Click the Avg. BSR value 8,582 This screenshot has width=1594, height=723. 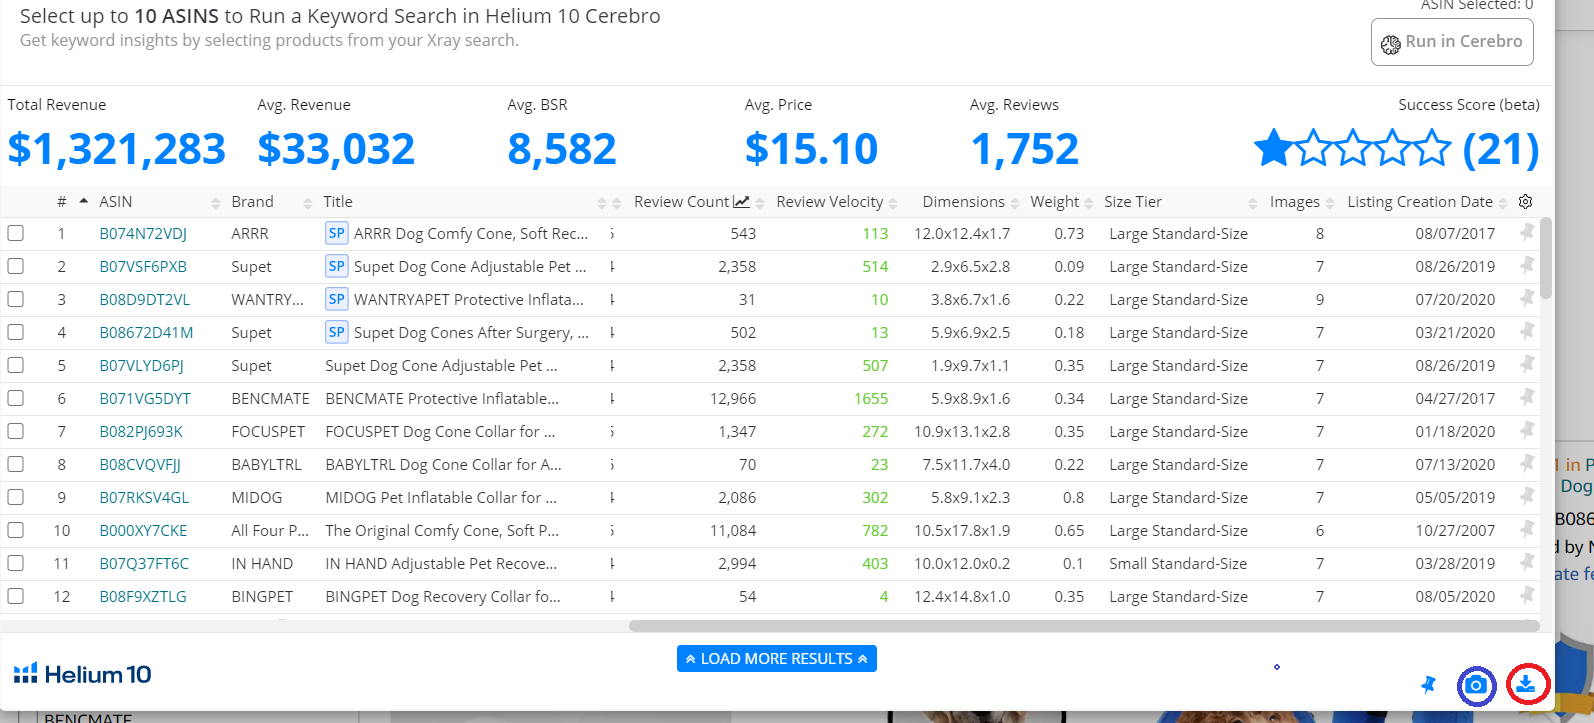point(562,149)
